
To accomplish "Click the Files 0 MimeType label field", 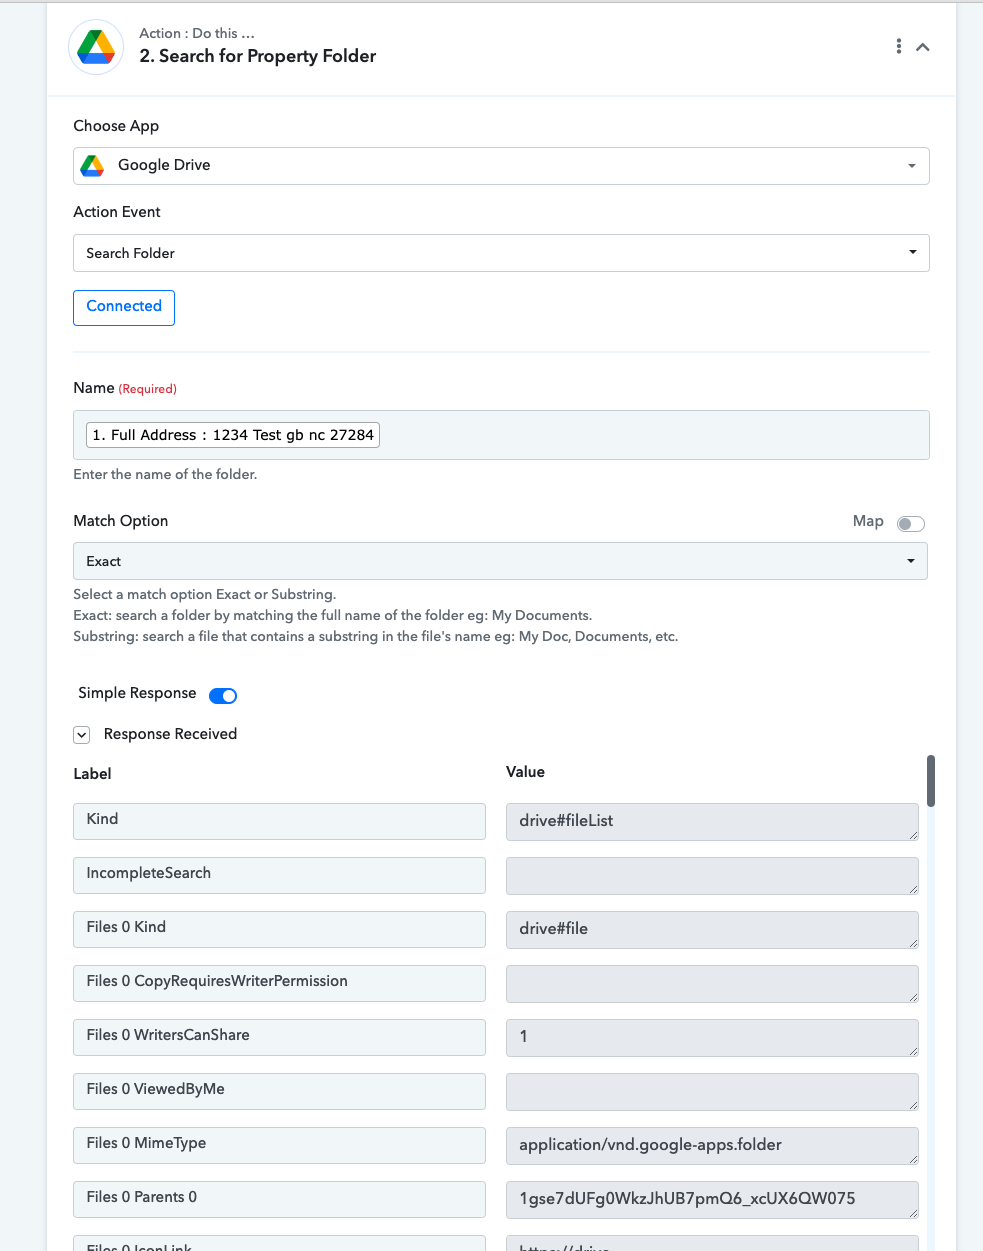I will pos(279,1145).
